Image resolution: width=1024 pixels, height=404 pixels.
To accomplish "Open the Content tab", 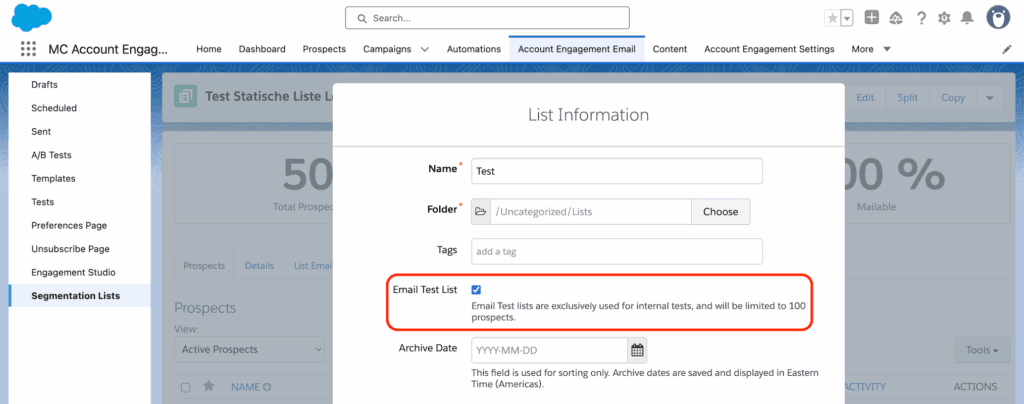I will click(670, 49).
